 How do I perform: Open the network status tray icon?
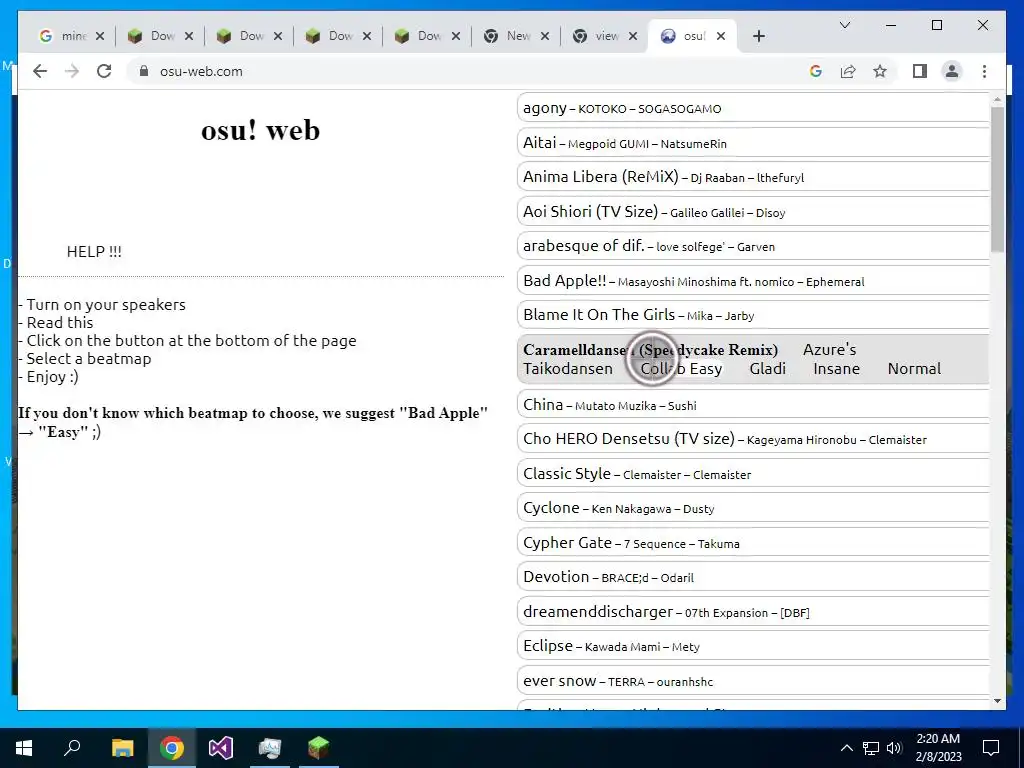coord(871,748)
